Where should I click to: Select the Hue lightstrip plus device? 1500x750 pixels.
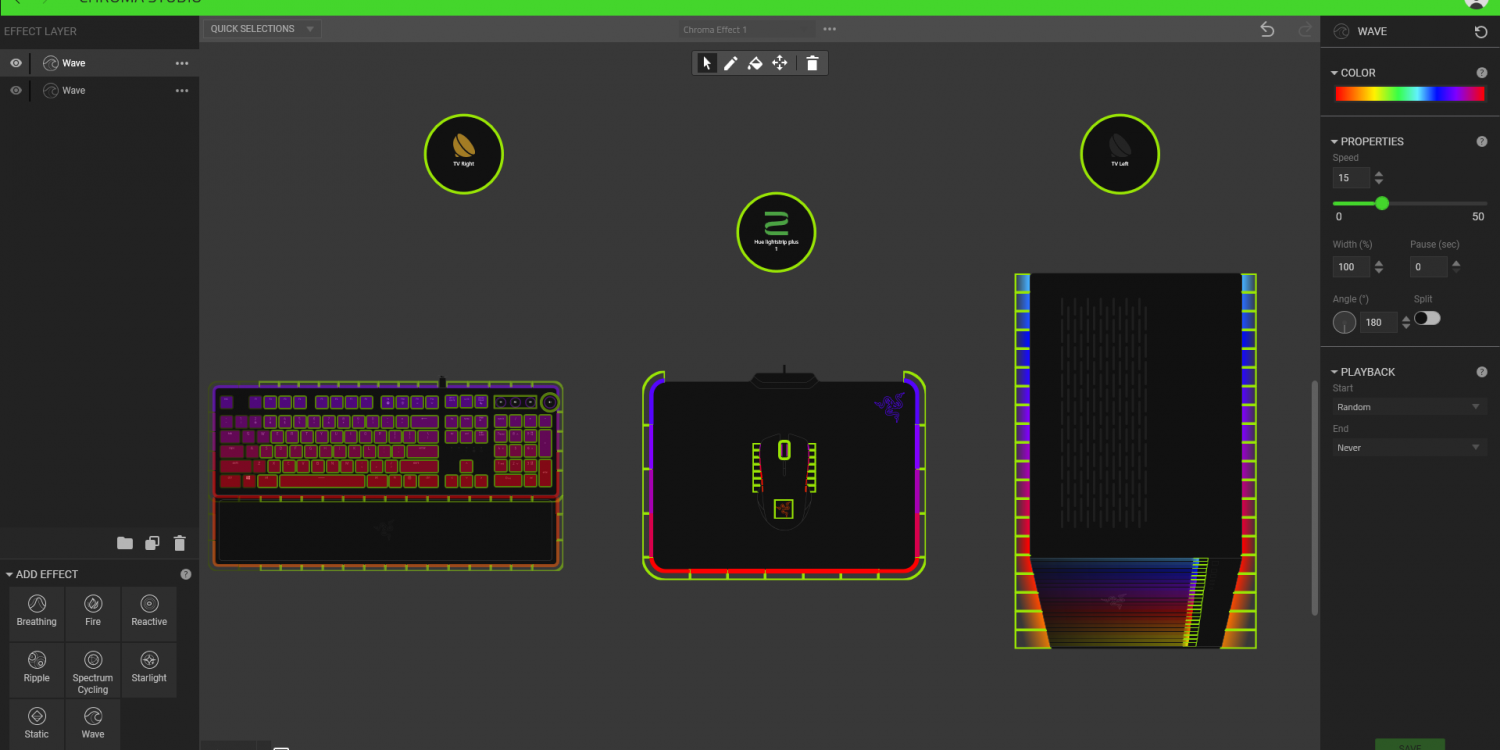click(776, 232)
